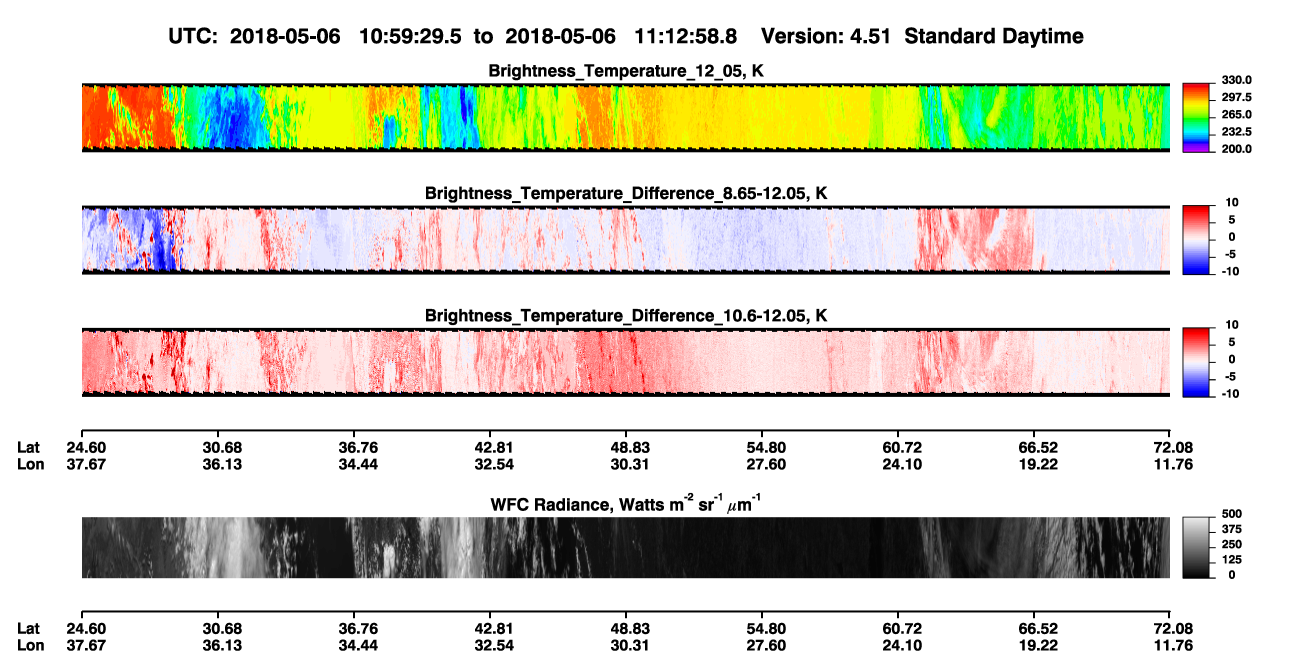Select the WFC Radiance grayscale image strip
1300x667 pixels.
pyautogui.click(x=625, y=547)
